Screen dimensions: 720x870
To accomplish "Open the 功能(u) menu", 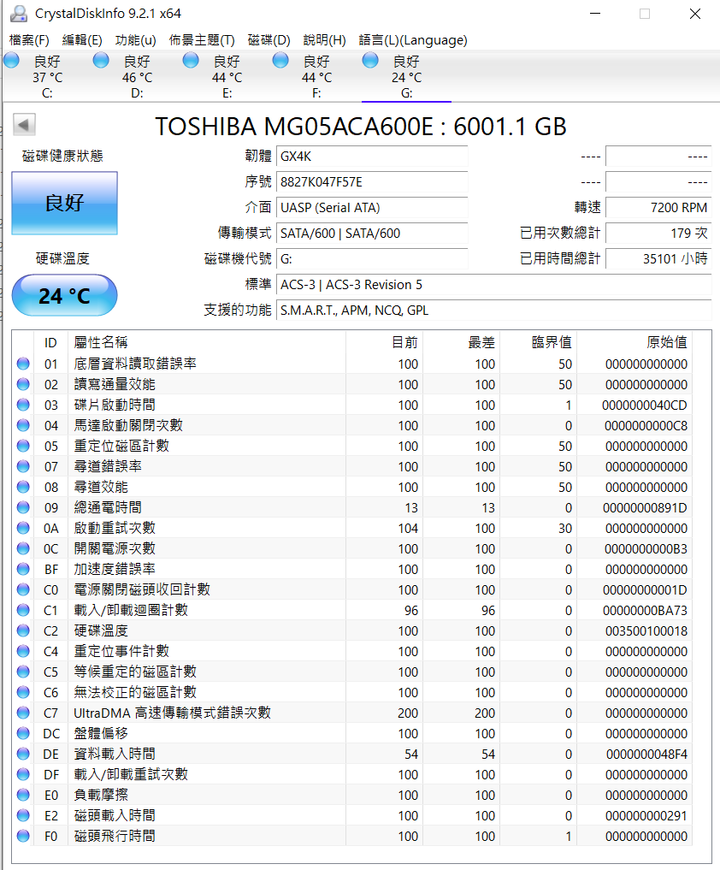I will 135,40.
